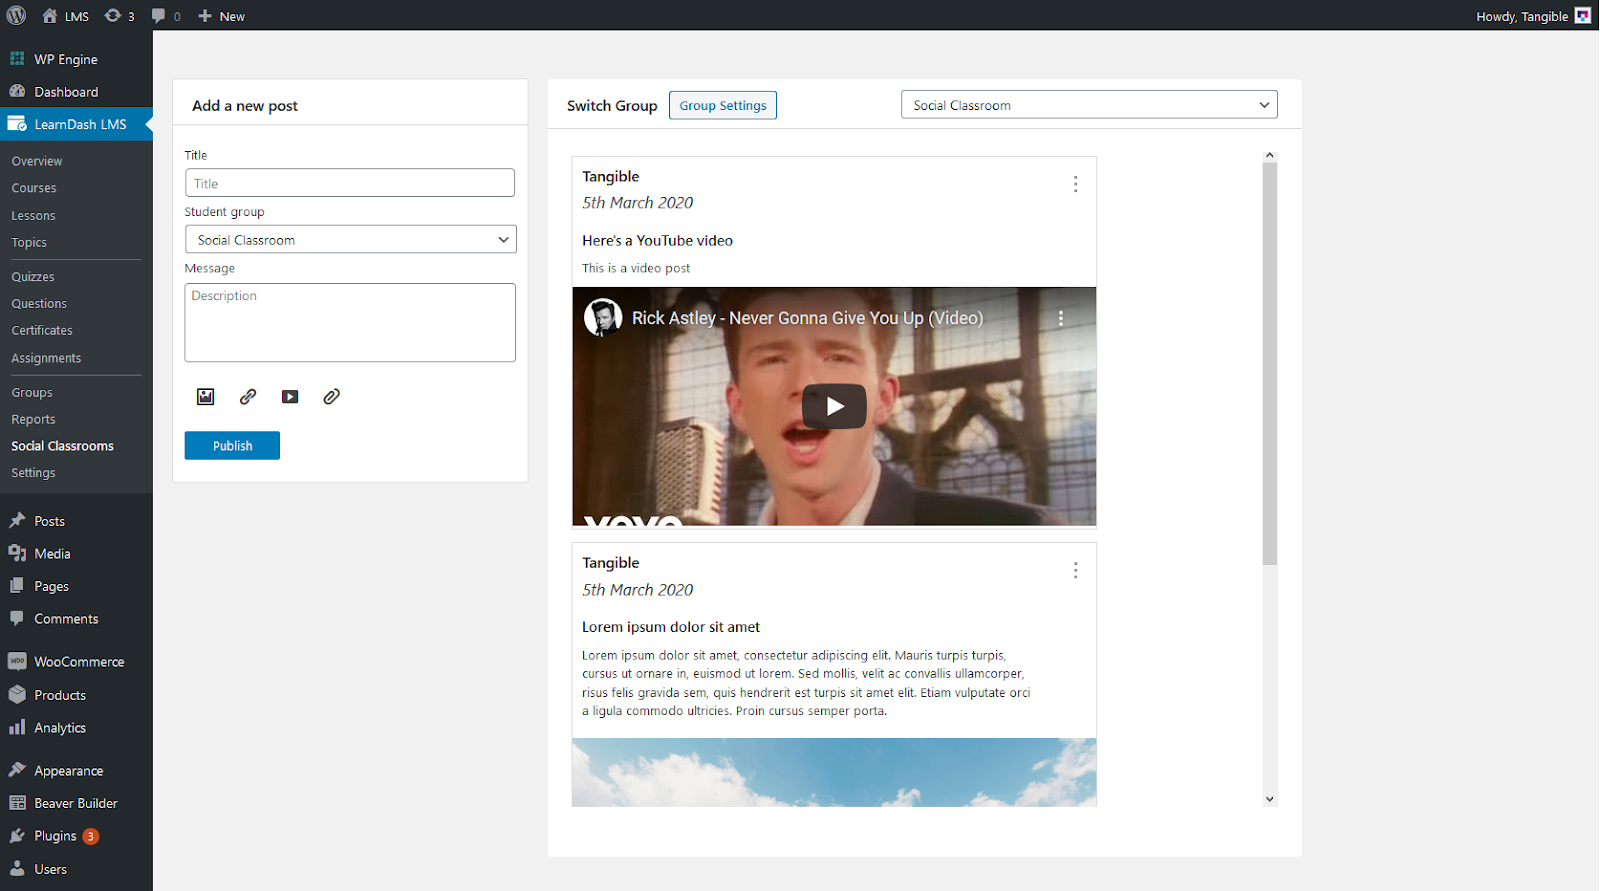
Task: Click into the post Title field
Action: coord(350,183)
